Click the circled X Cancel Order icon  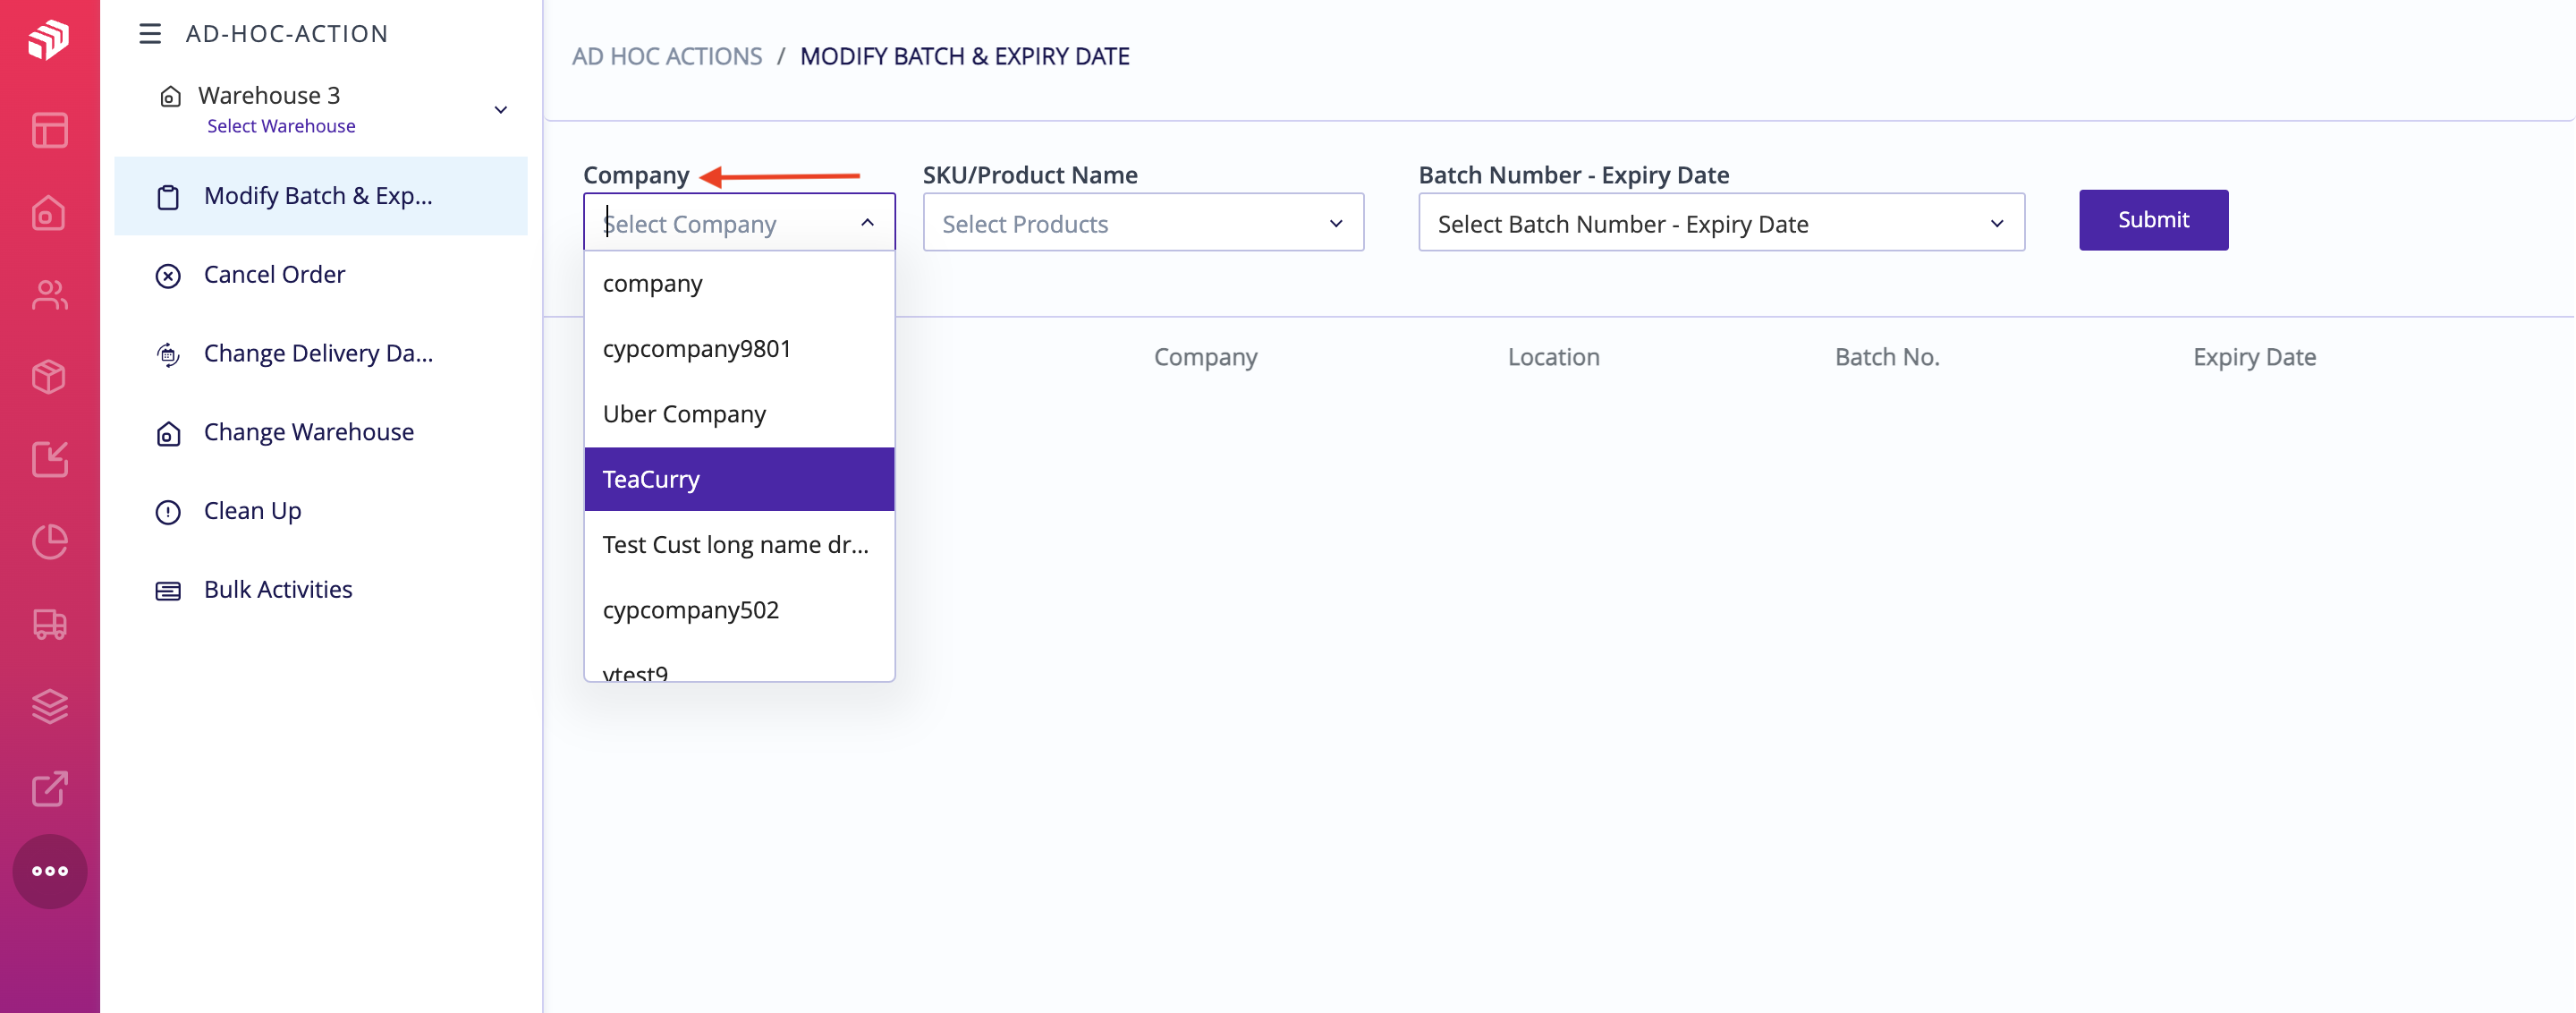(x=168, y=276)
